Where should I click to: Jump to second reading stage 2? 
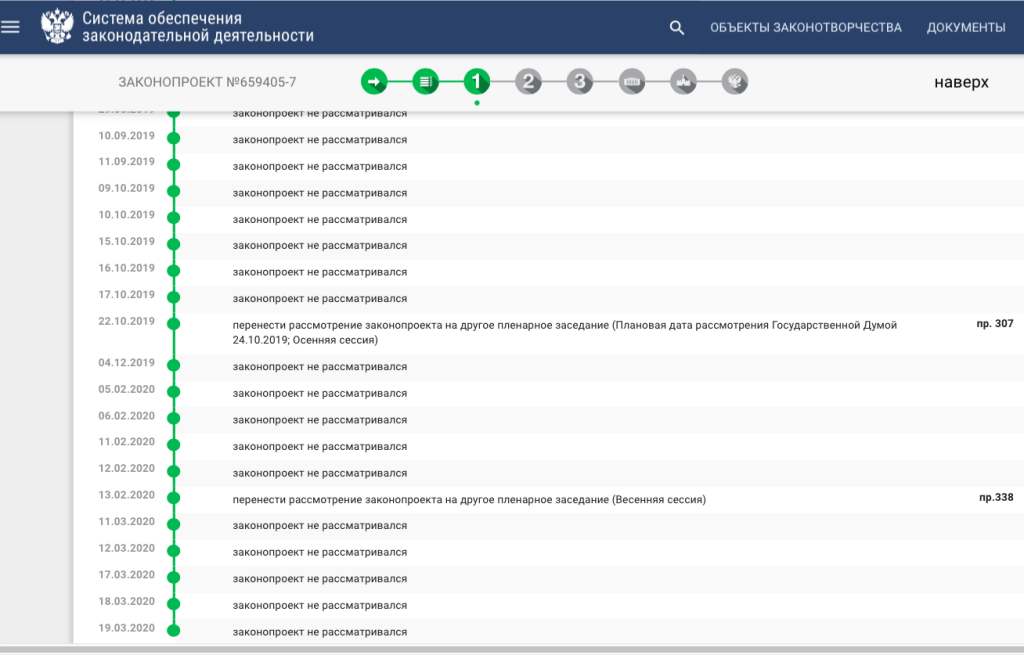pos(528,82)
